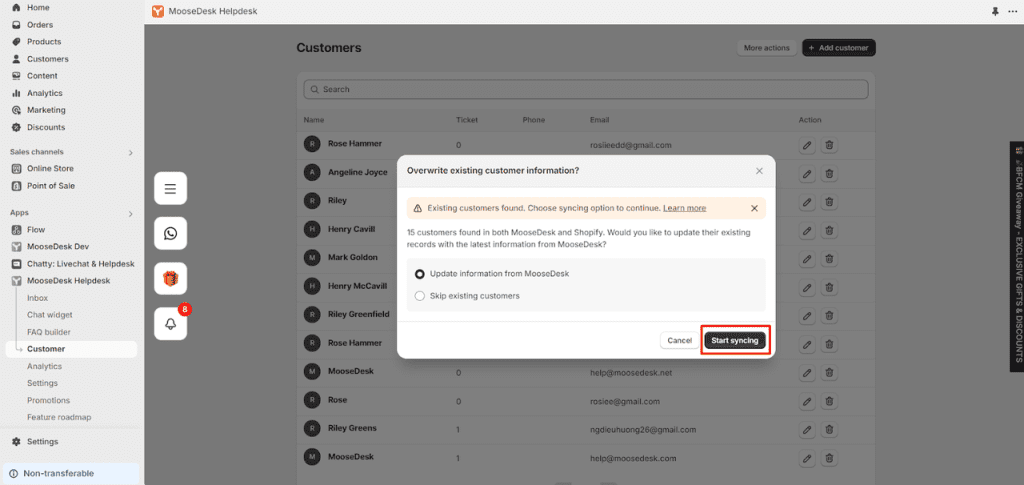Click the Start syncing button

pyautogui.click(x=735, y=341)
